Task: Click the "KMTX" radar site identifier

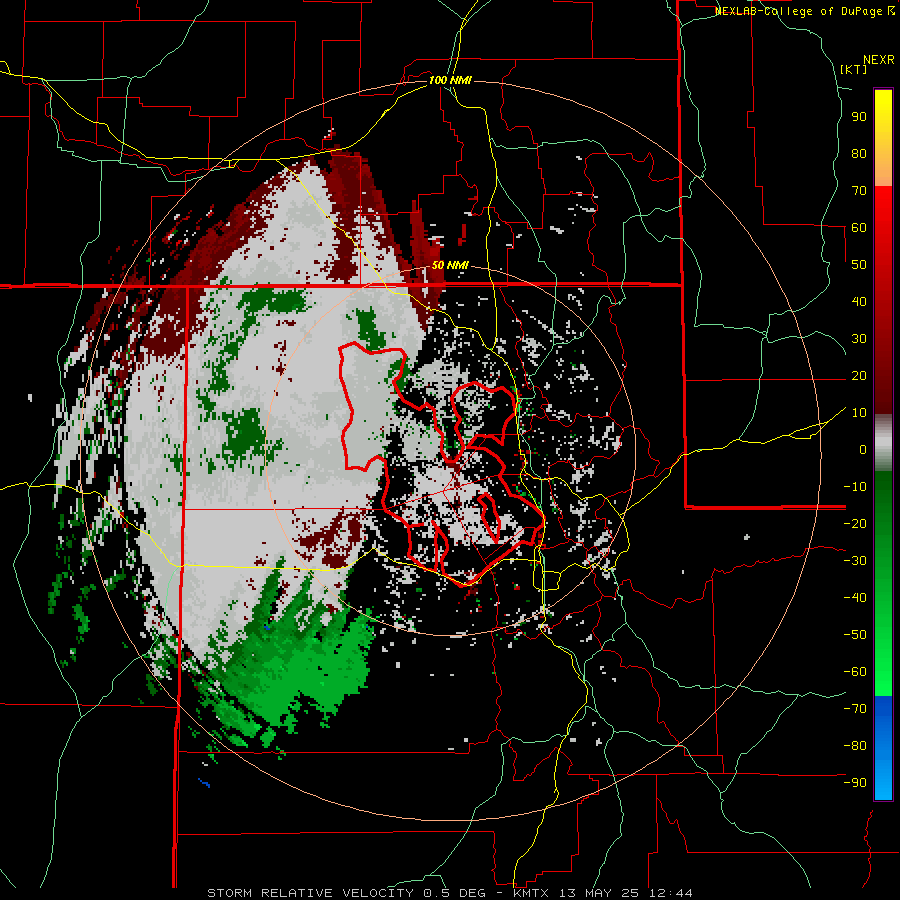Action: tap(531, 893)
